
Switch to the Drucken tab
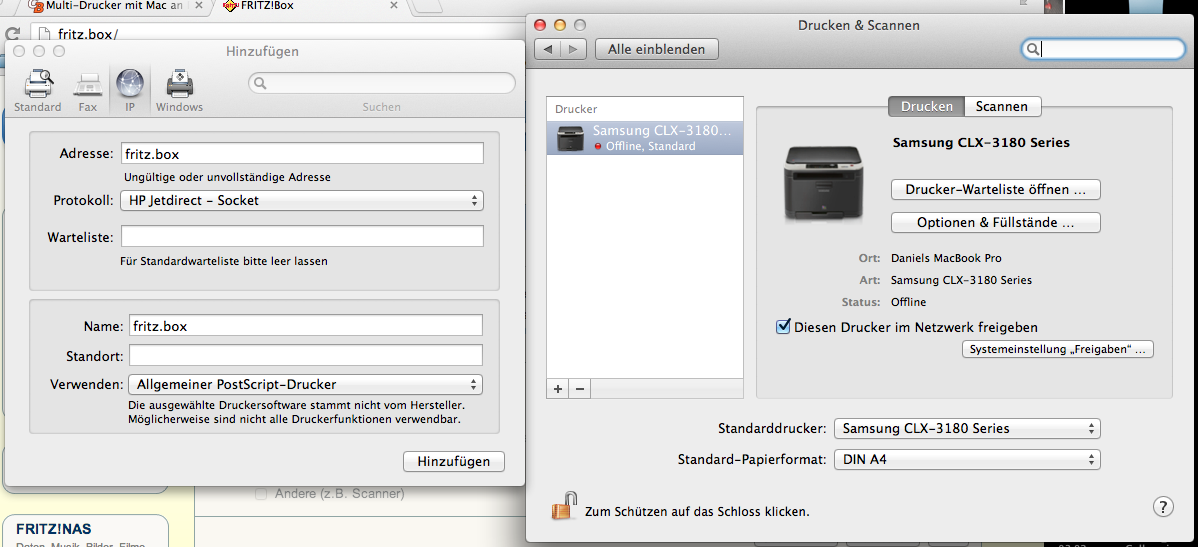click(926, 106)
